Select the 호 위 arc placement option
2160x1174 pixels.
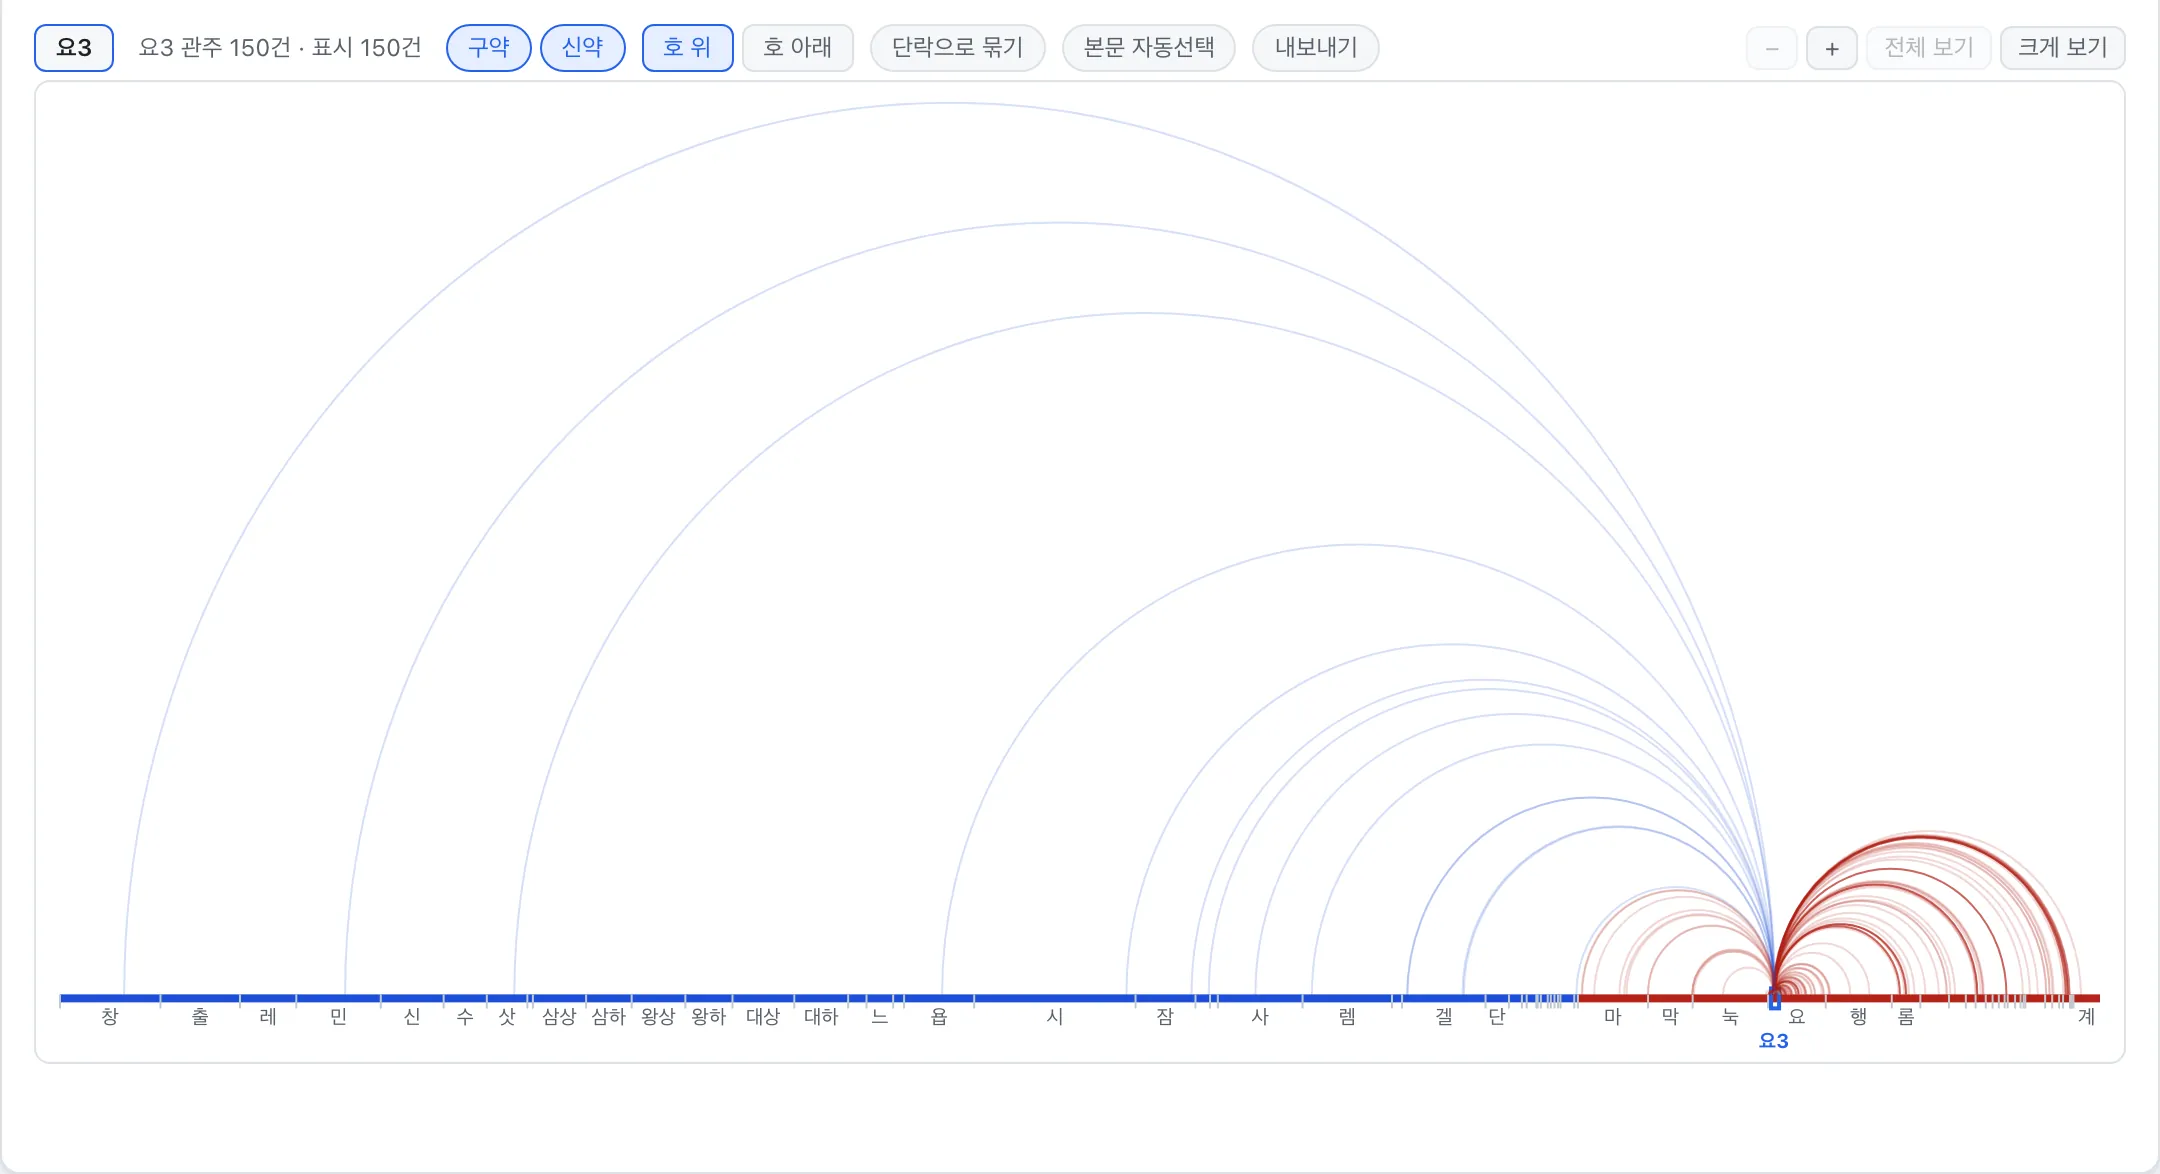(687, 48)
